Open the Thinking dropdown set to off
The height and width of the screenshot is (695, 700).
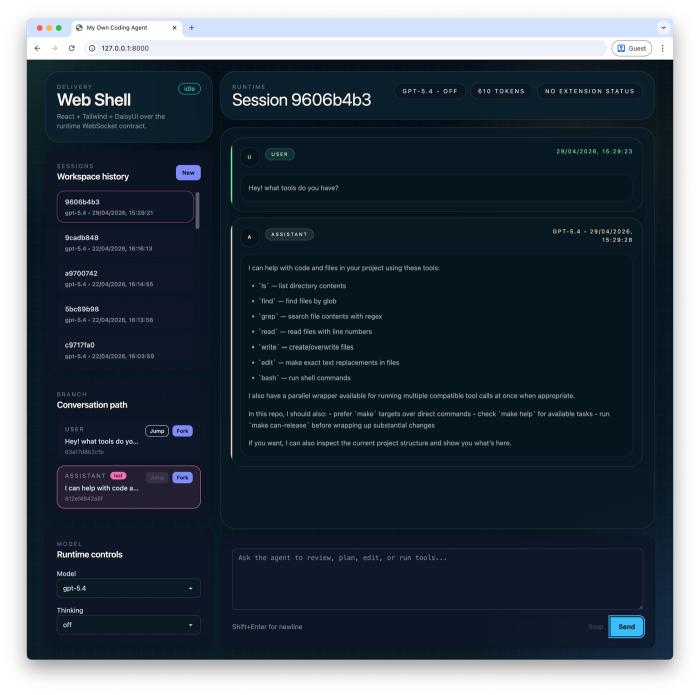click(129, 625)
